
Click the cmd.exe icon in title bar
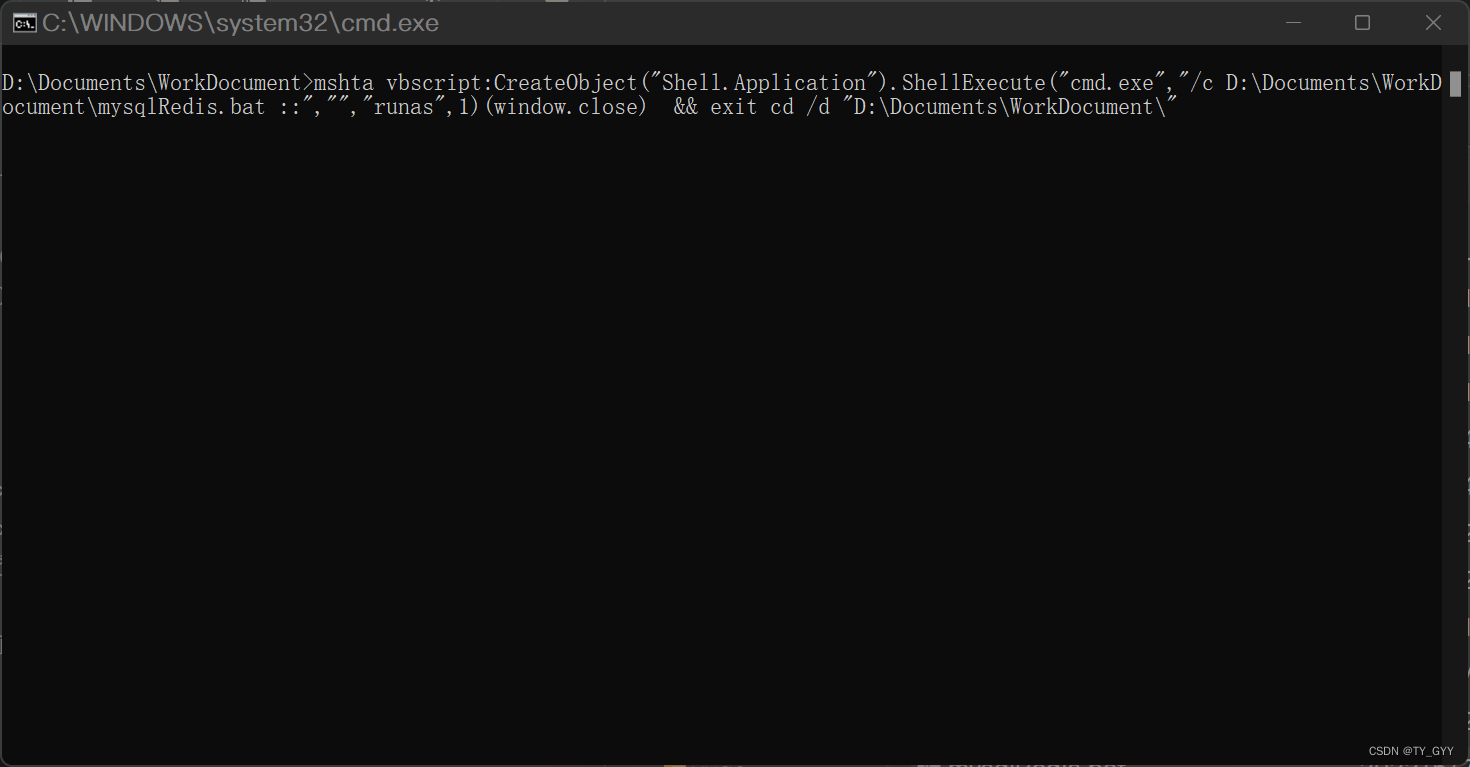tap(24, 23)
